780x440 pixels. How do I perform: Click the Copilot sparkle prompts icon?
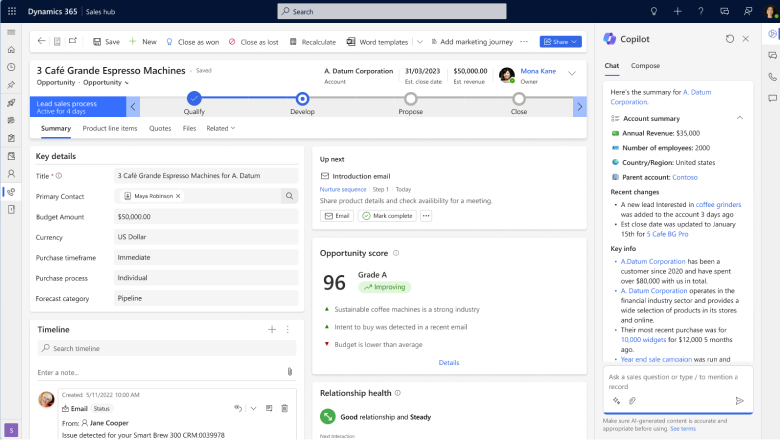point(616,401)
